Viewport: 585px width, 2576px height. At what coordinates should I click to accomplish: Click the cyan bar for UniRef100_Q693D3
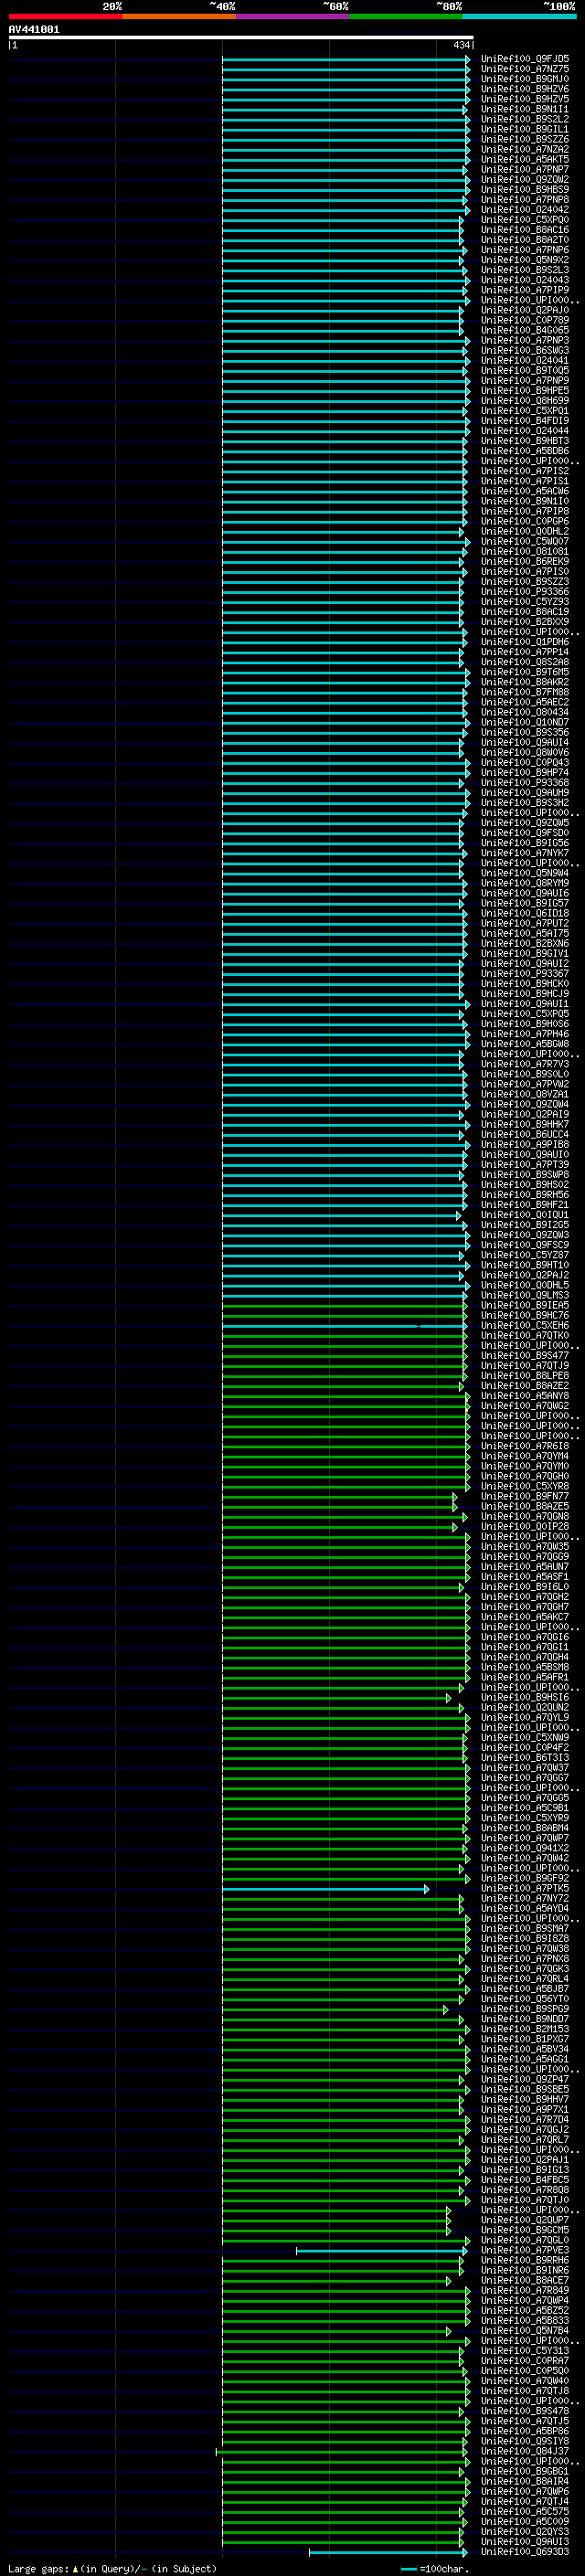[x=389, y=2552]
